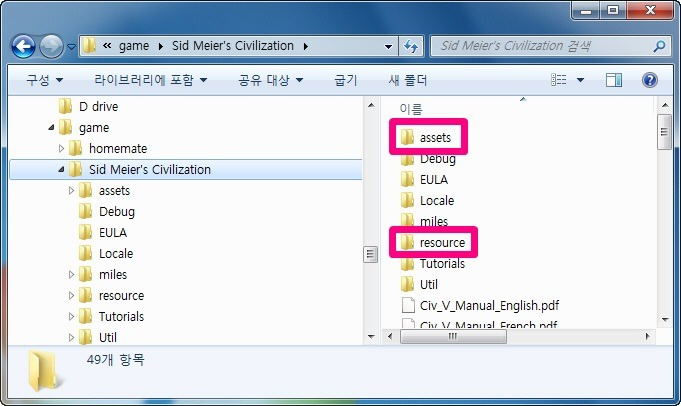The width and height of the screenshot is (681, 406).
Task: Select 'Locale' folder in navigation tree
Action: click(x=116, y=253)
